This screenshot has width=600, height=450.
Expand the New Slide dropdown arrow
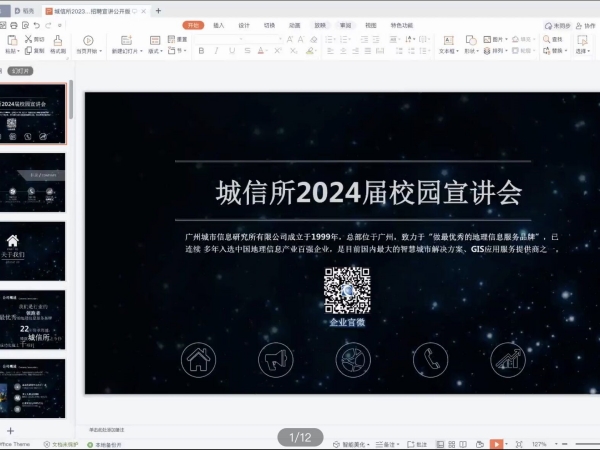pos(141,51)
